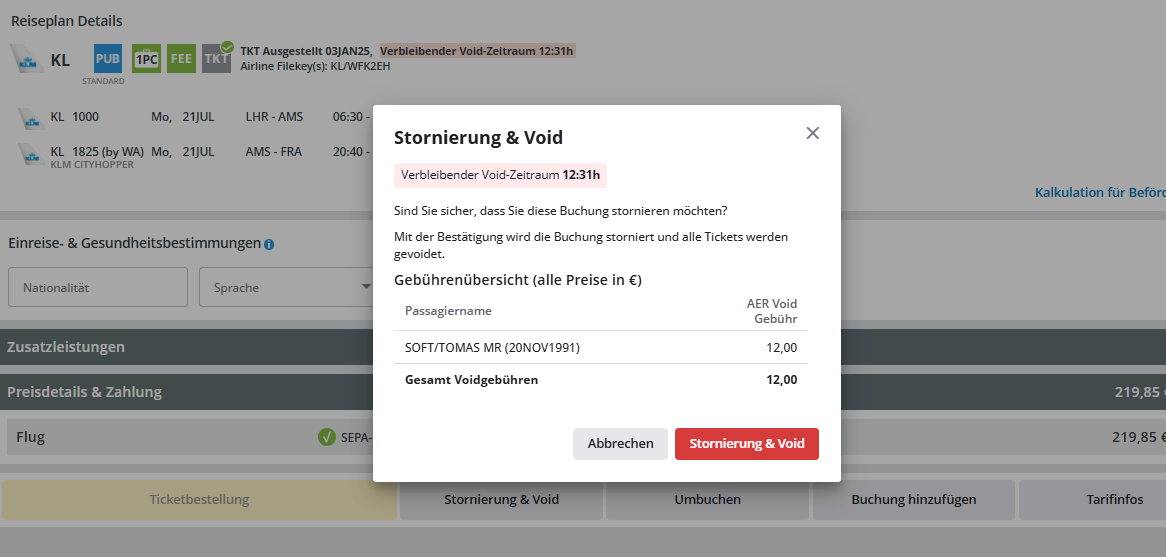
Task: Select Umbuchen in the bottom action bar
Action: pyautogui.click(x=707, y=500)
